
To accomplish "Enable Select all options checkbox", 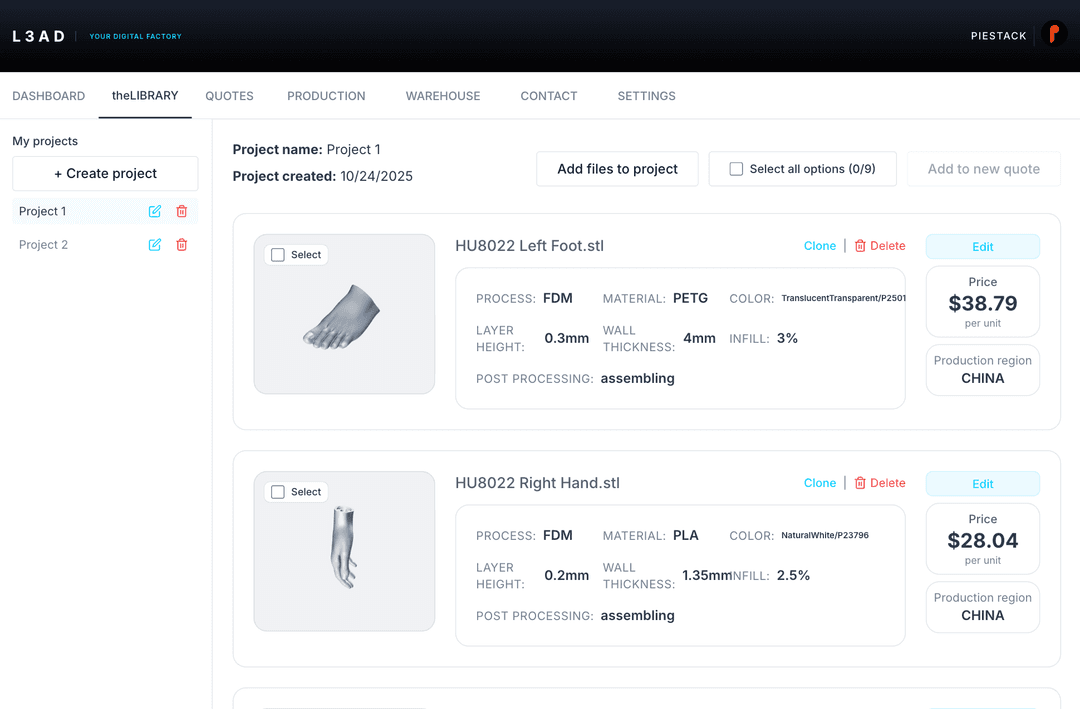I will pos(737,168).
